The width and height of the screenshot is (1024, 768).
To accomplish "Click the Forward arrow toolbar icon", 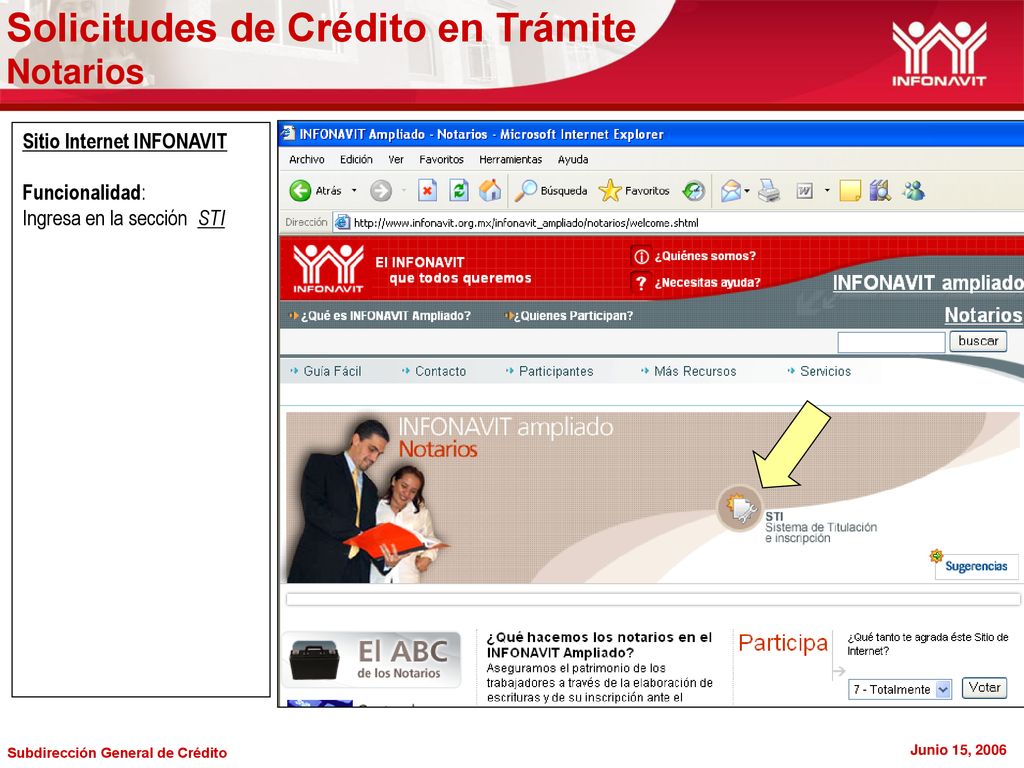I will (x=381, y=191).
